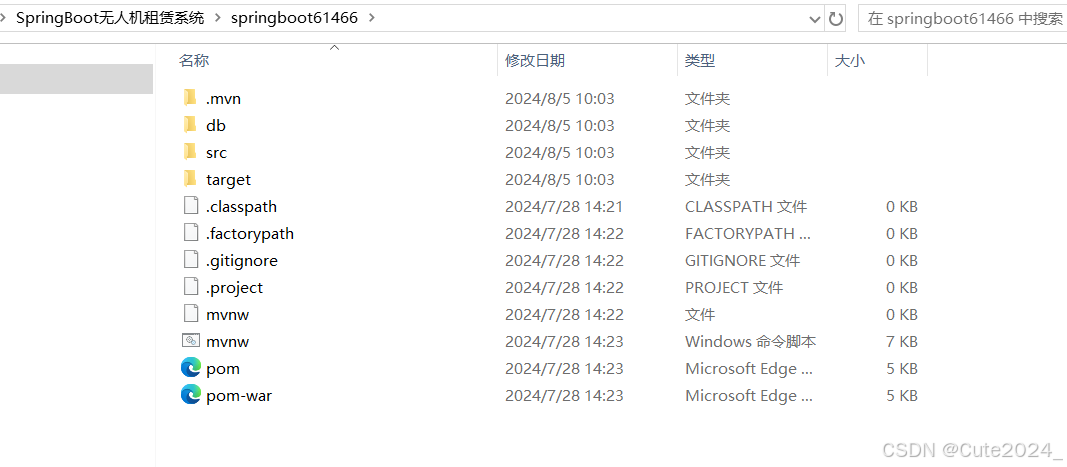Click pom-war 5 KB size cell

click(902, 396)
